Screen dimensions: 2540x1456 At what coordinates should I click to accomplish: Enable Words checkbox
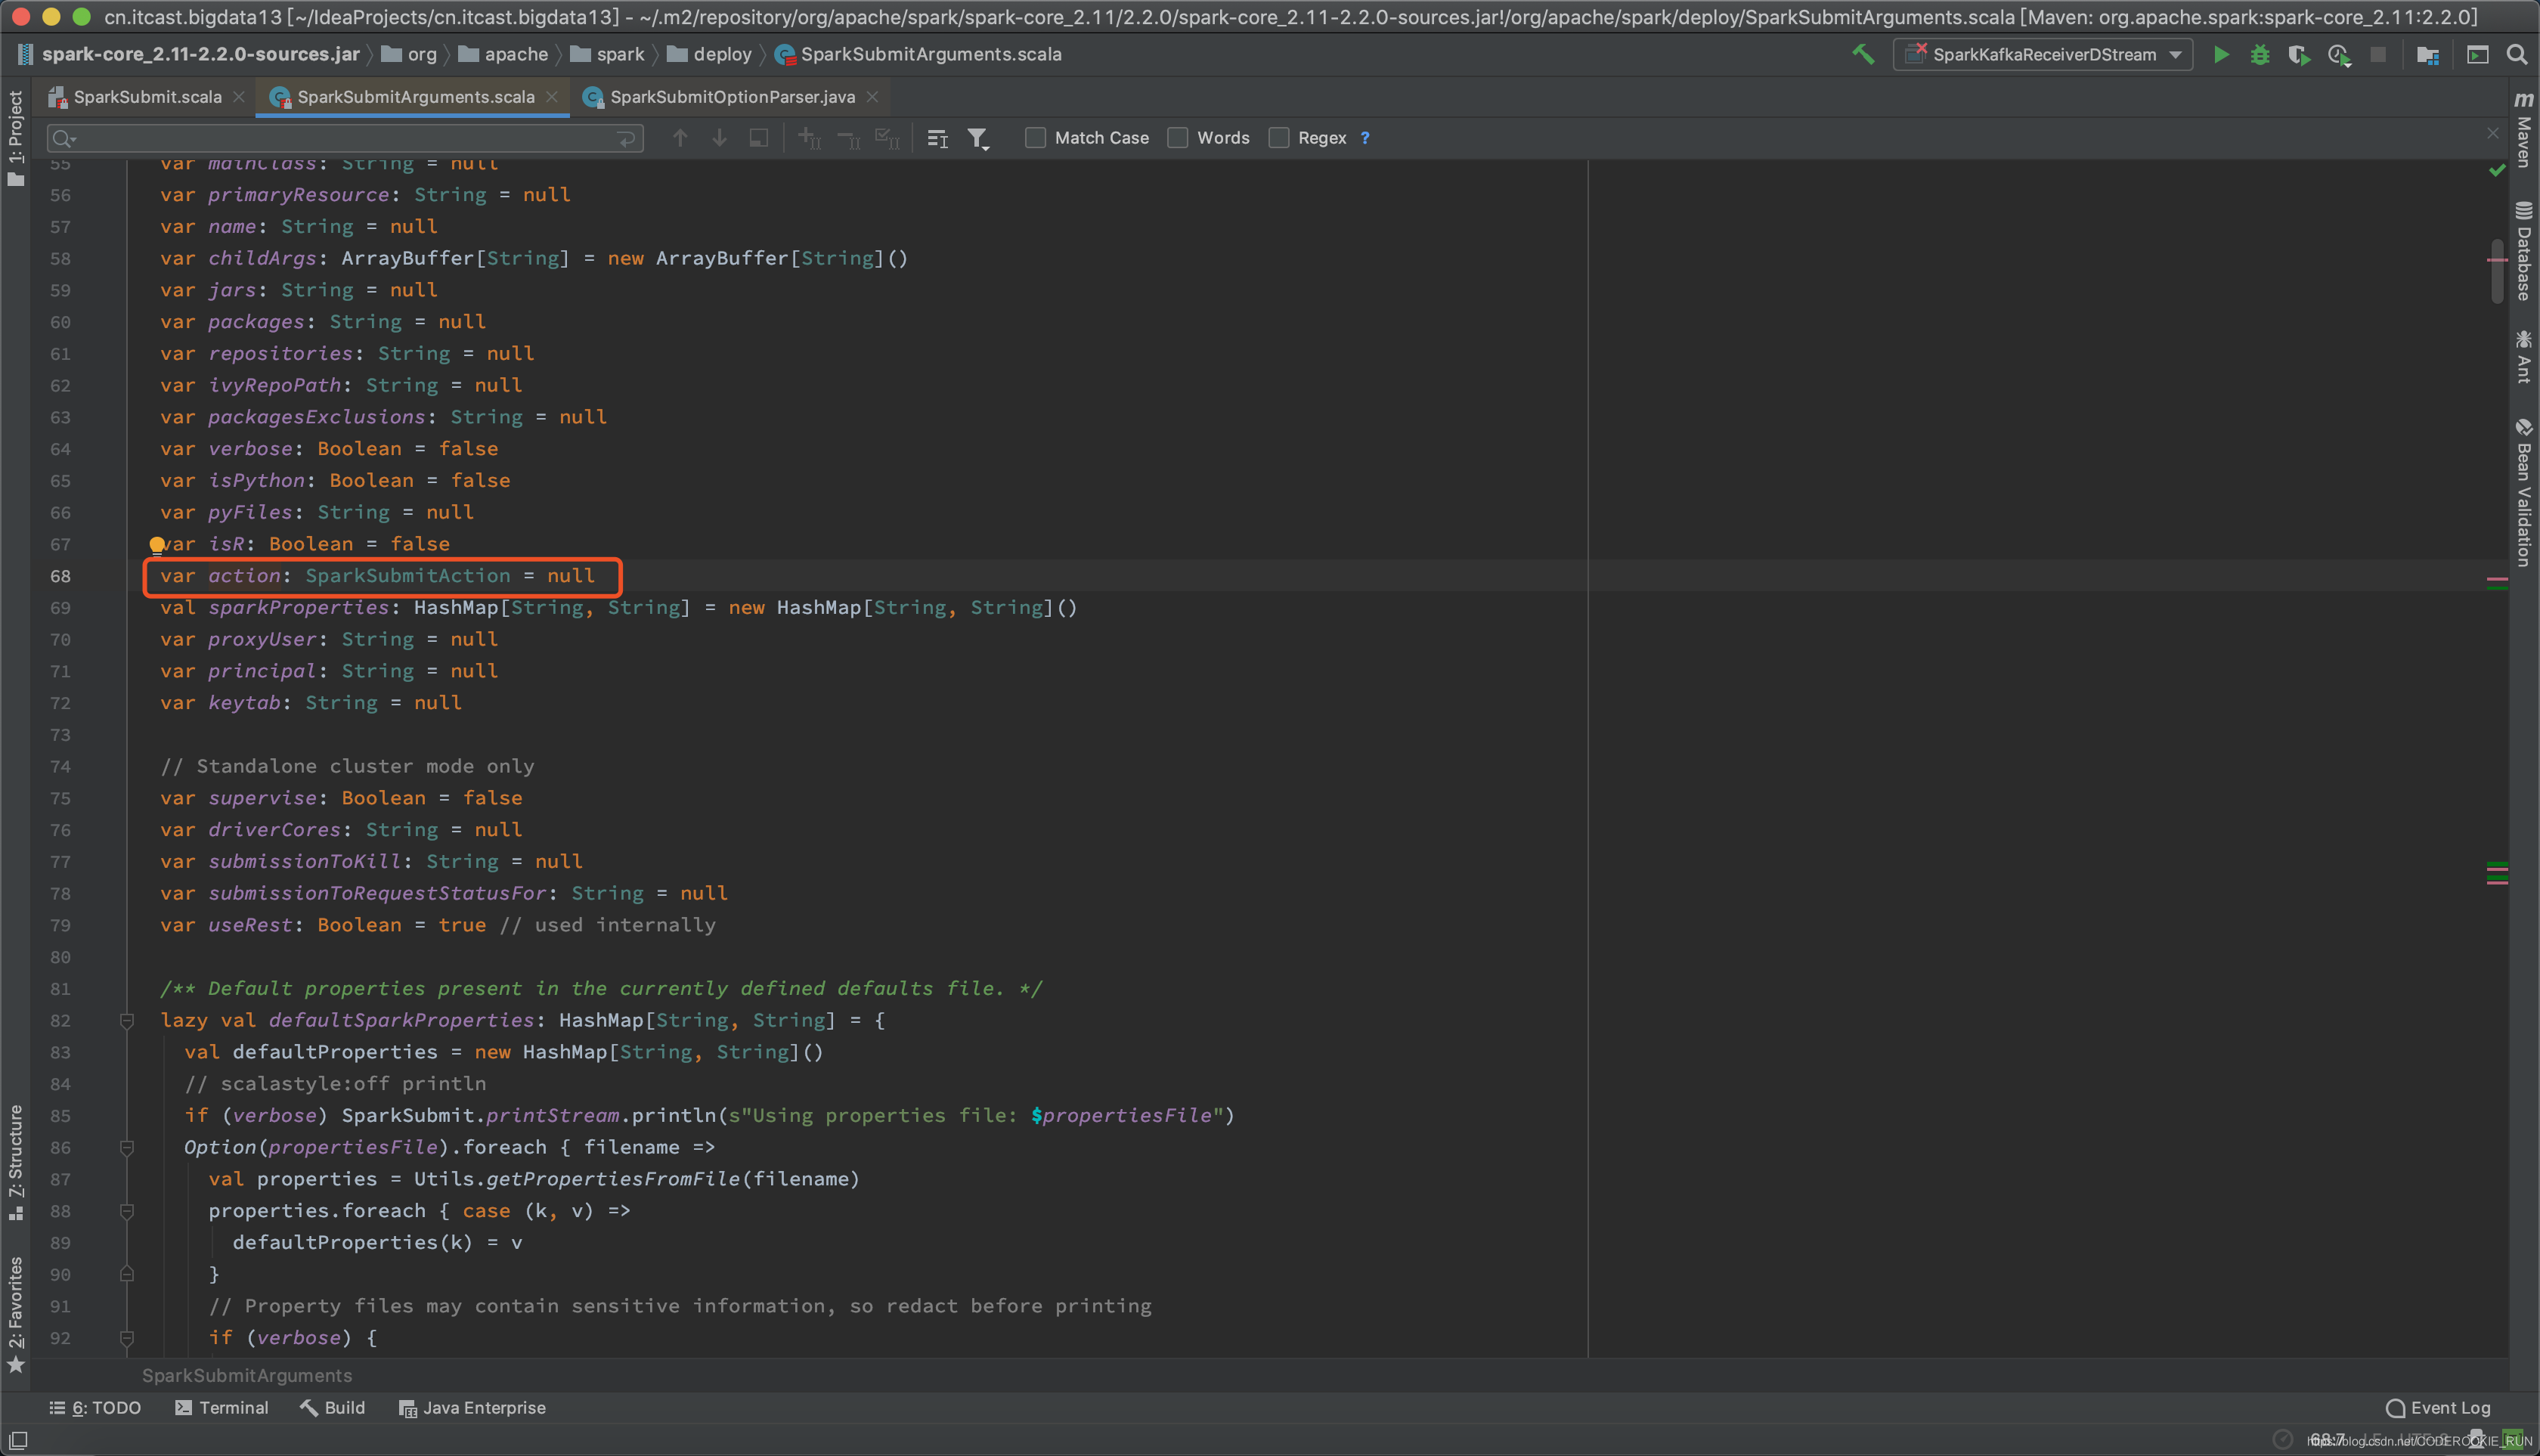(x=1178, y=138)
